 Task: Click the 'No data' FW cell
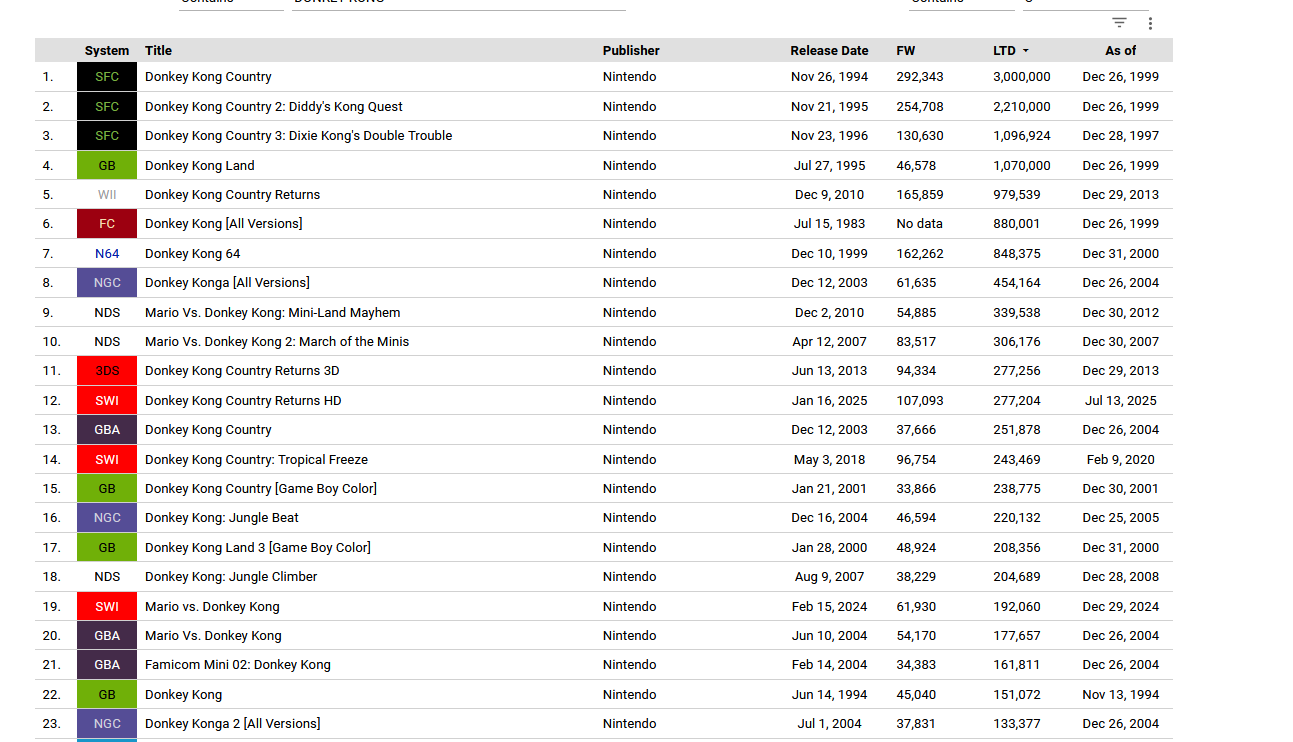(x=919, y=224)
